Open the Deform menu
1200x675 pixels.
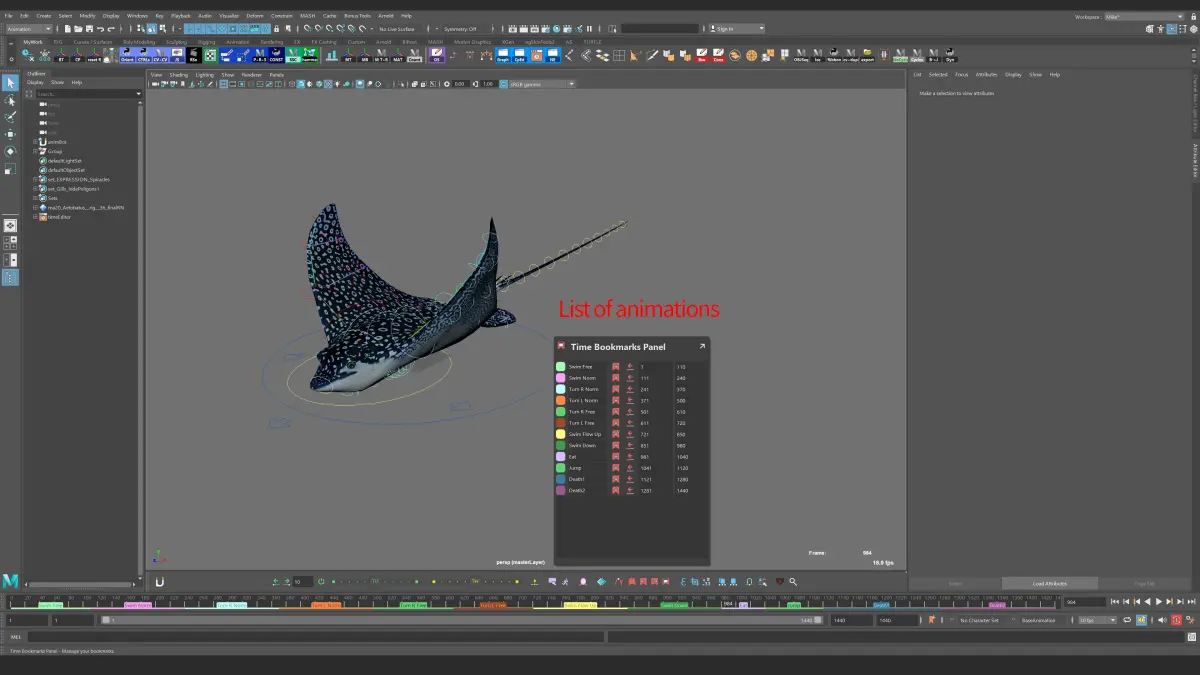255,16
